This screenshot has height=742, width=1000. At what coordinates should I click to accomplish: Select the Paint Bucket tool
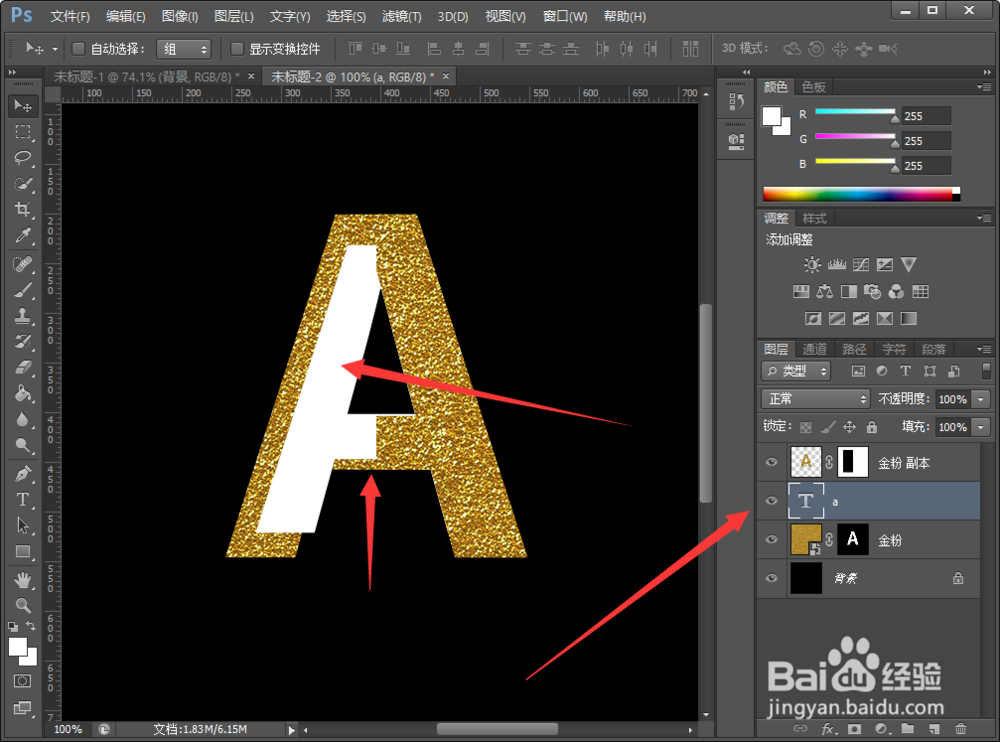pyautogui.click(x=23, y=393)
